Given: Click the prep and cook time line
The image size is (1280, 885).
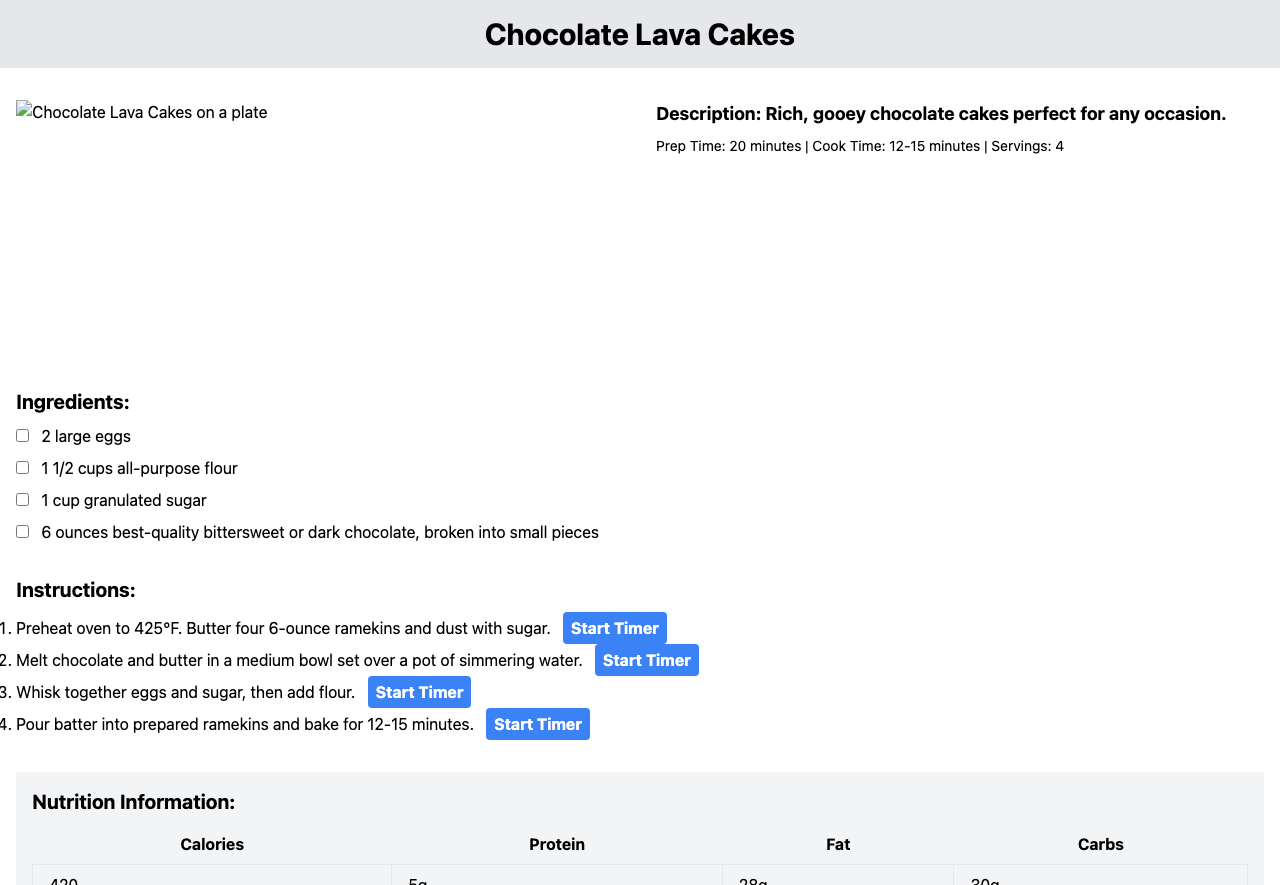Looking at the screenshot, I should point(859,146).
